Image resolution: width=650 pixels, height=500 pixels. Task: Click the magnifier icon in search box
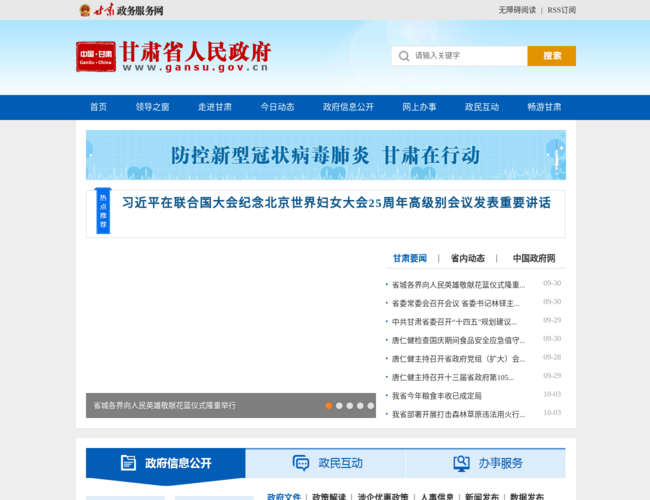tap(403, 56)
